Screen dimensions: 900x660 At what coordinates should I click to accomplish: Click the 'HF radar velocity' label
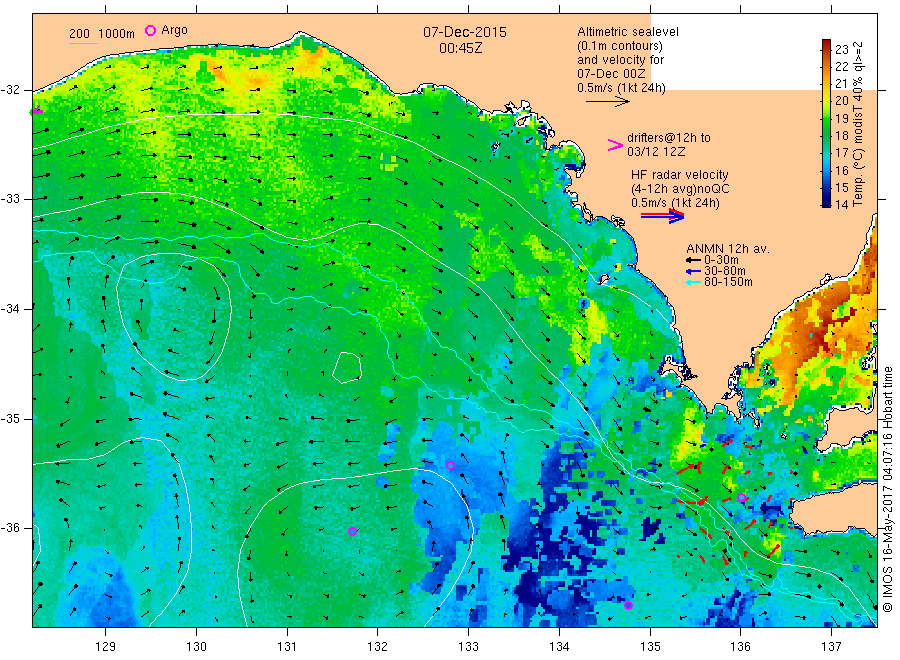coord(680,174)
